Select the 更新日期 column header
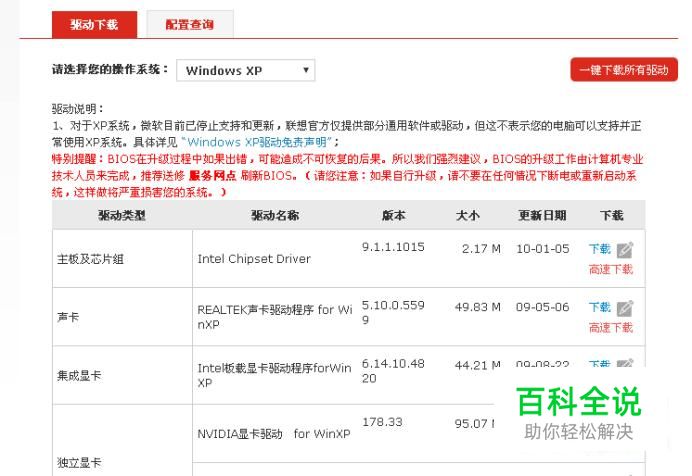 point(542,215)
